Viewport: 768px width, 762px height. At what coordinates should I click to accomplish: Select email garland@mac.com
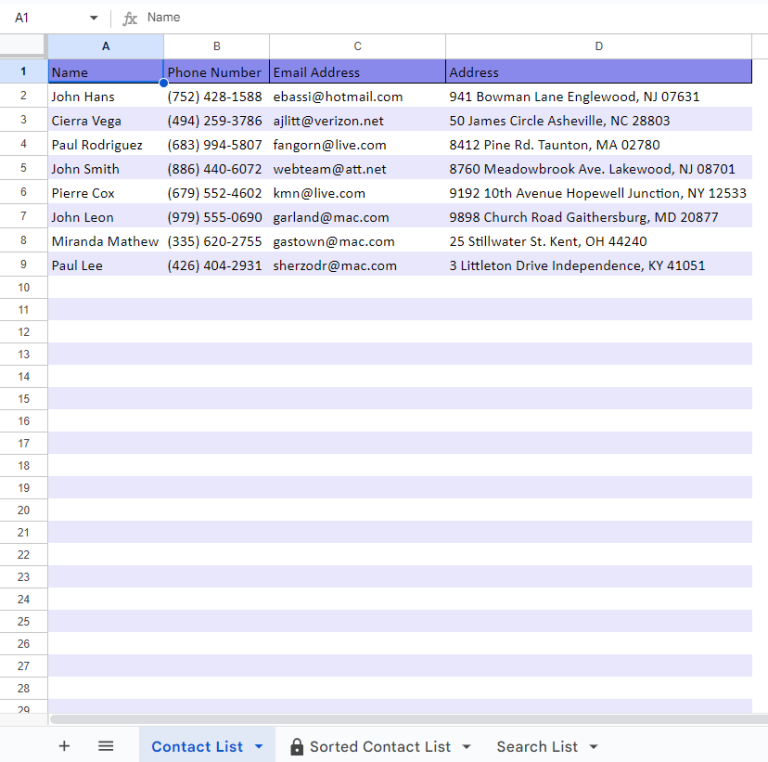coord(358,216)
